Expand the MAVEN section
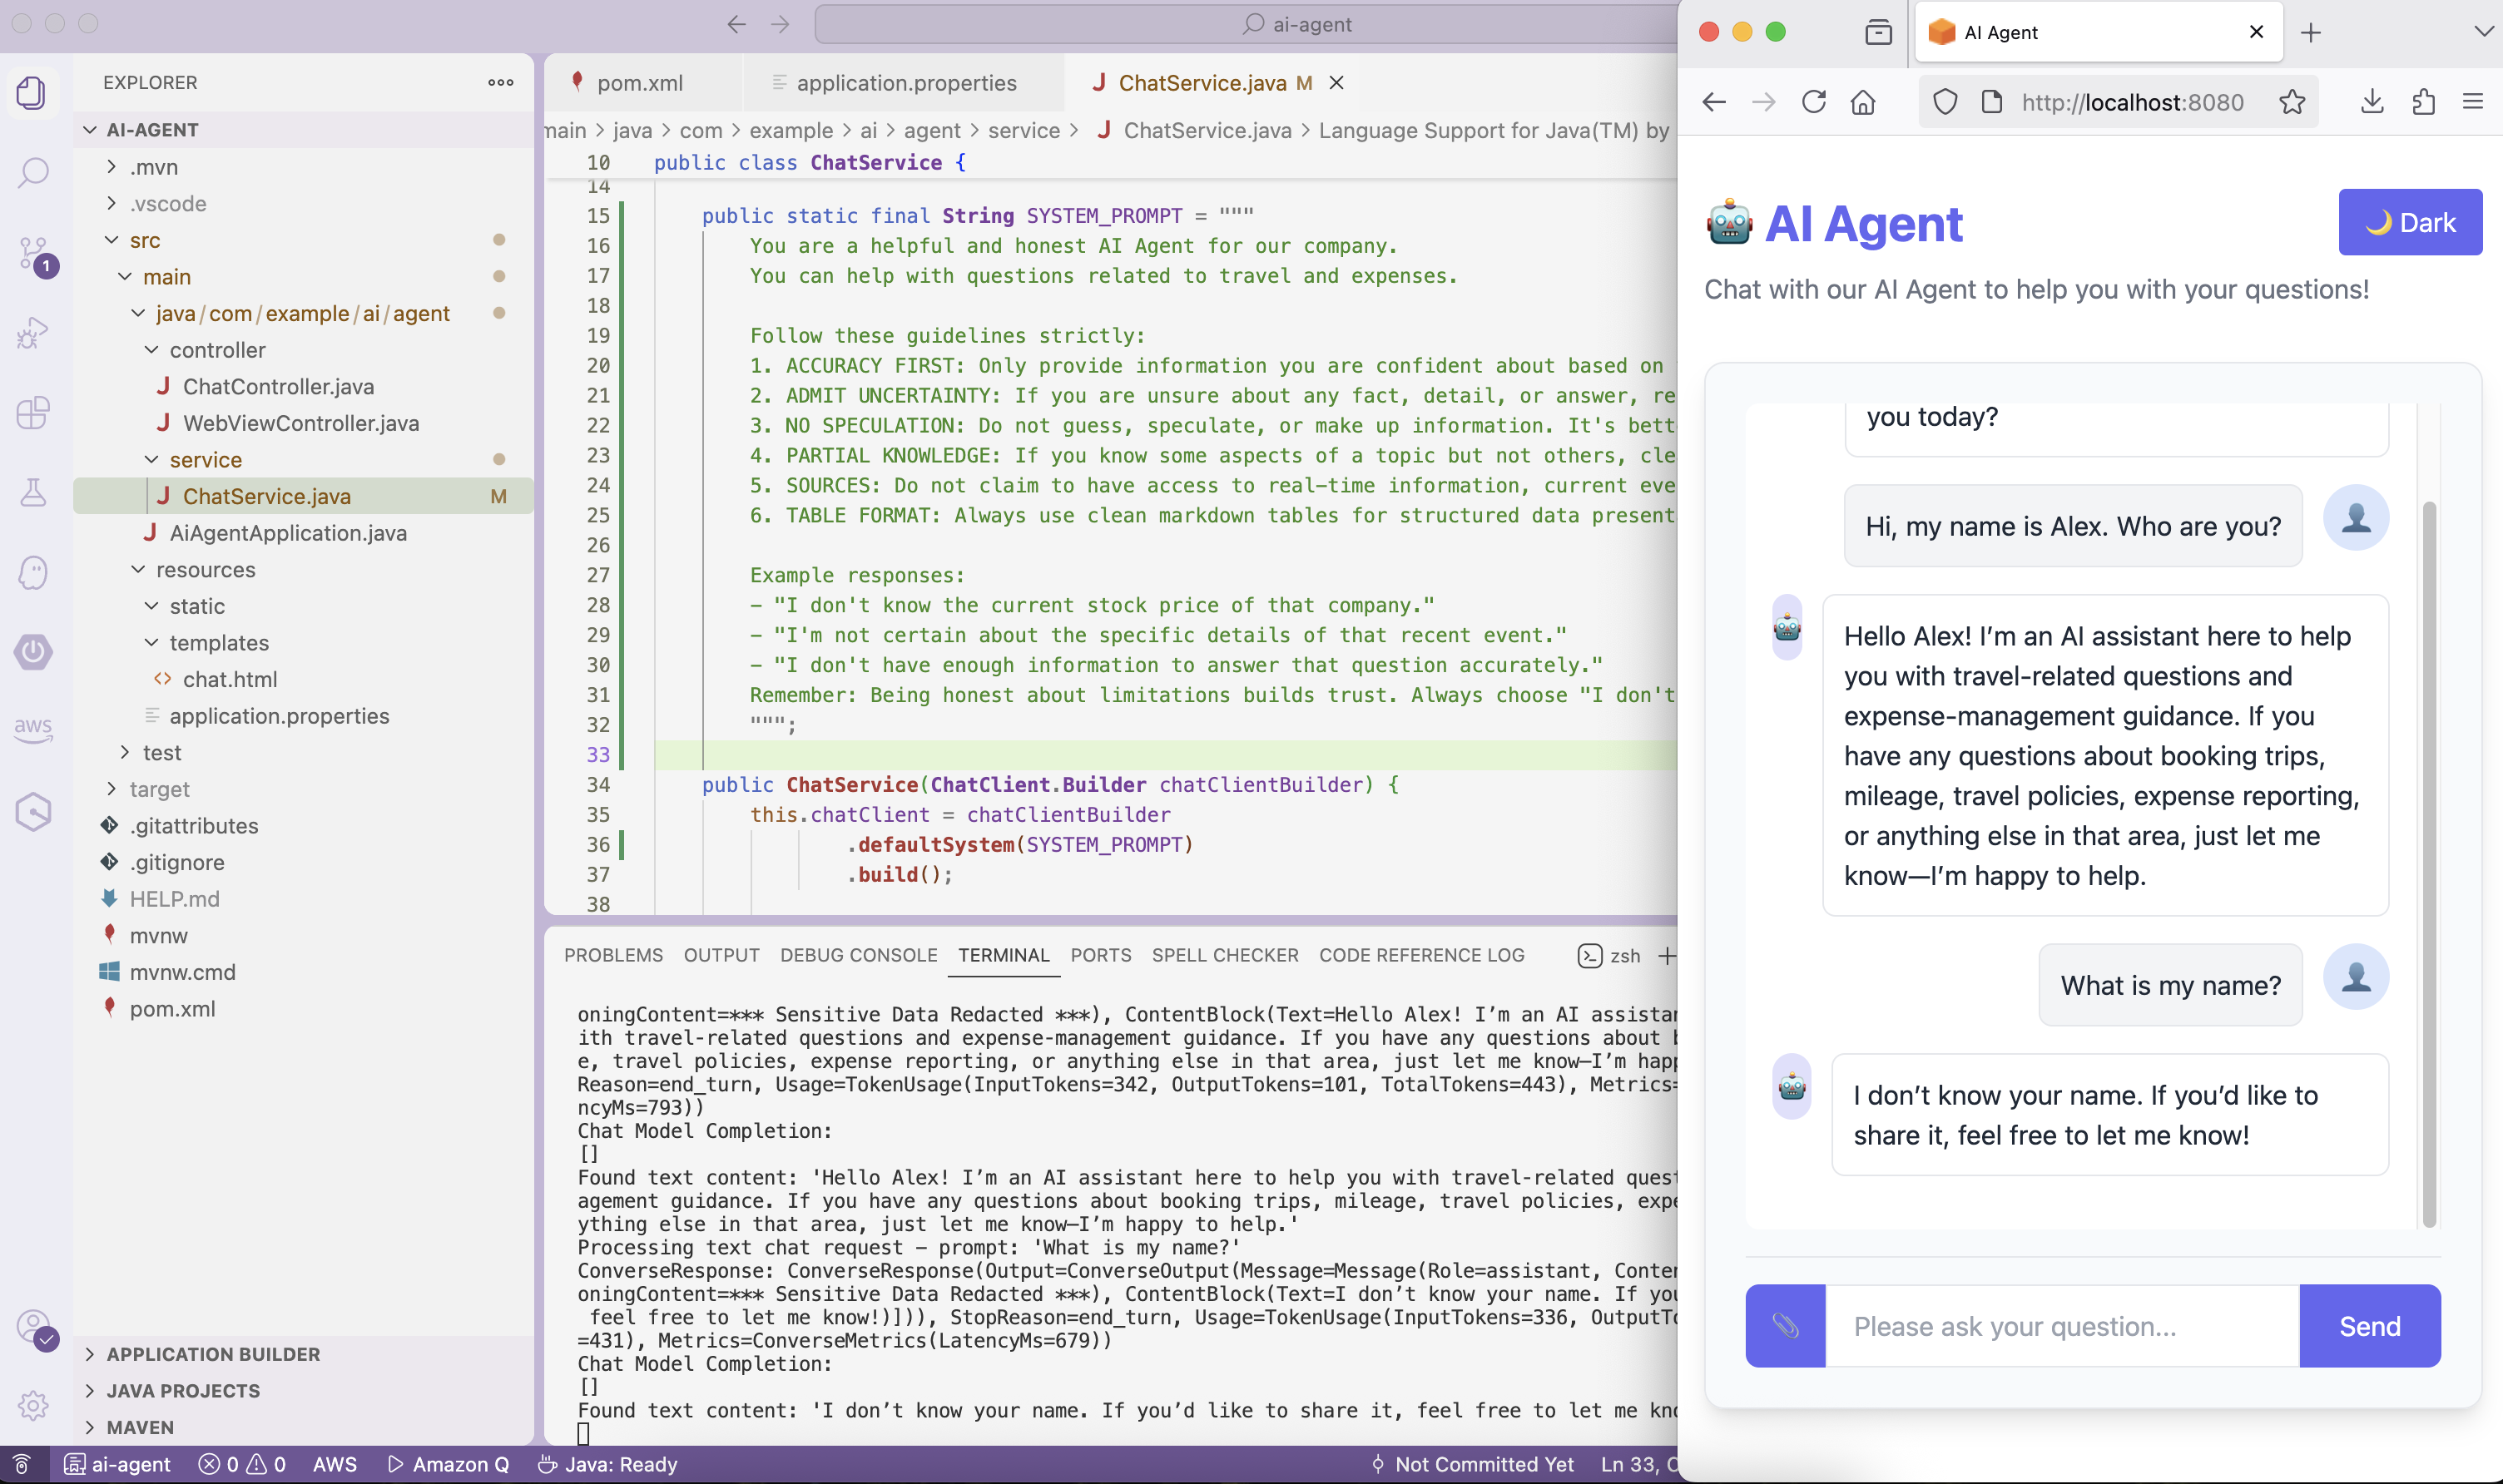2503x1484 pixels. coord(140,1427)
